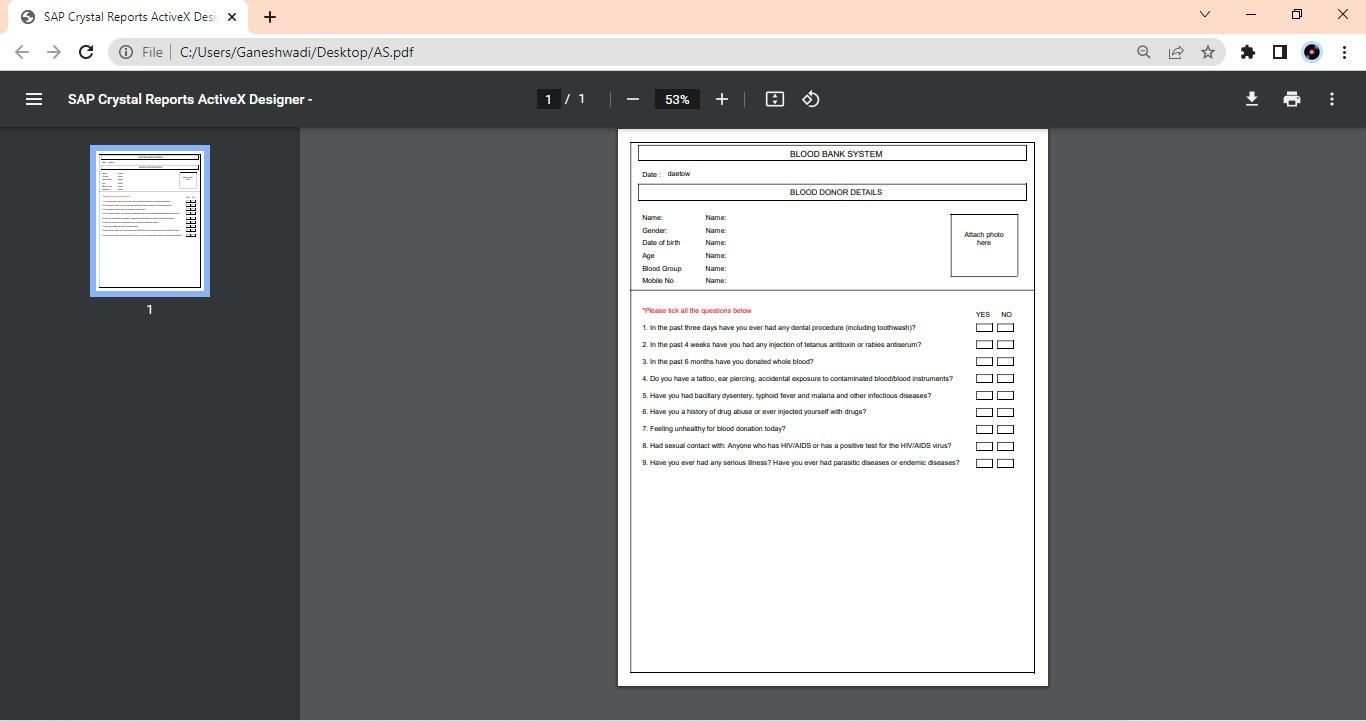Click the Gender label
This screenshot has width=1366, height=721.
pos(655,231)
